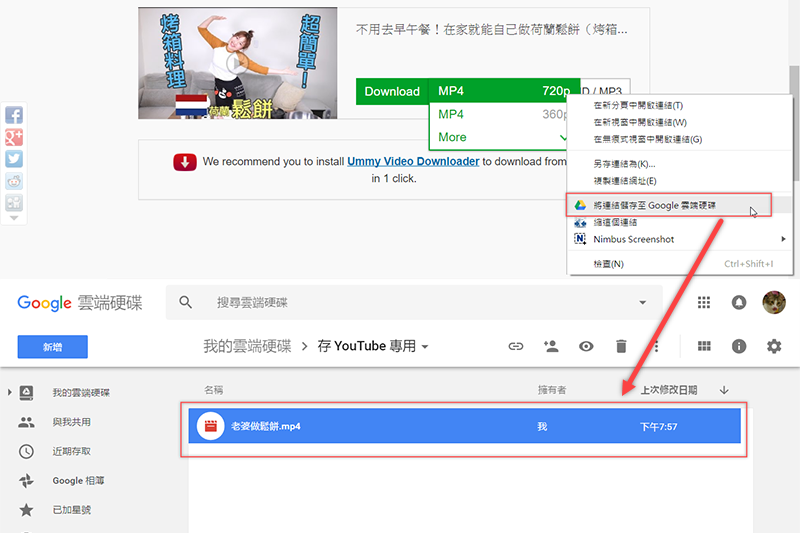
Task: Click the red video file icon
Action: point(211,426)
